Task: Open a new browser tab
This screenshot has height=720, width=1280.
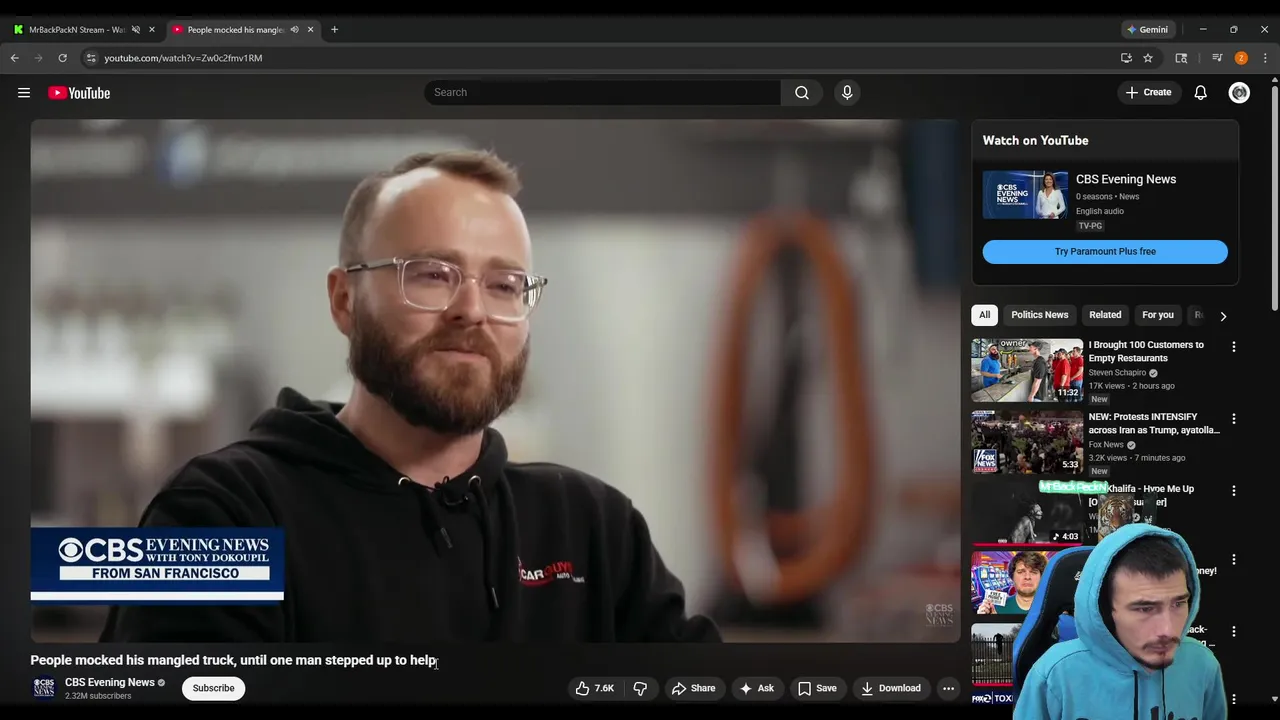Action: tap(334, 30)
